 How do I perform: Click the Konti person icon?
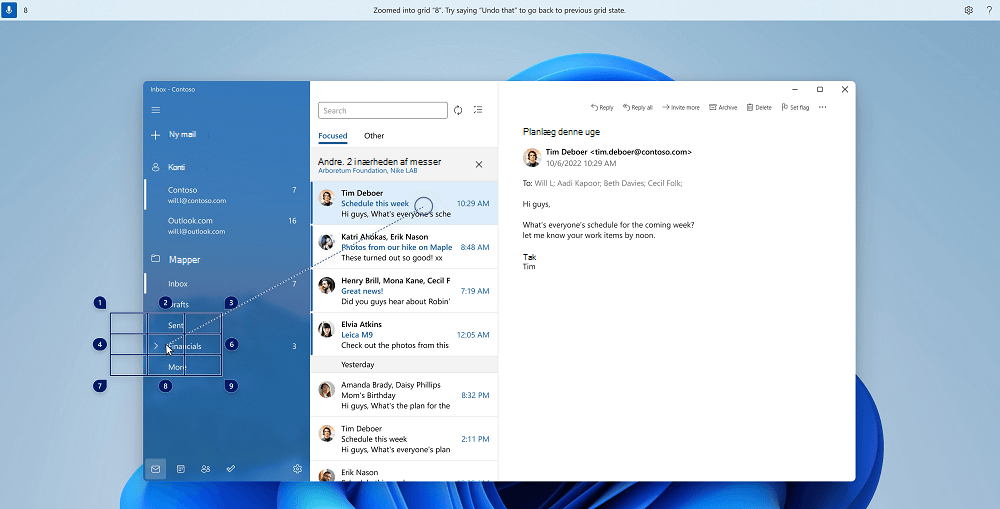[156, 167]
